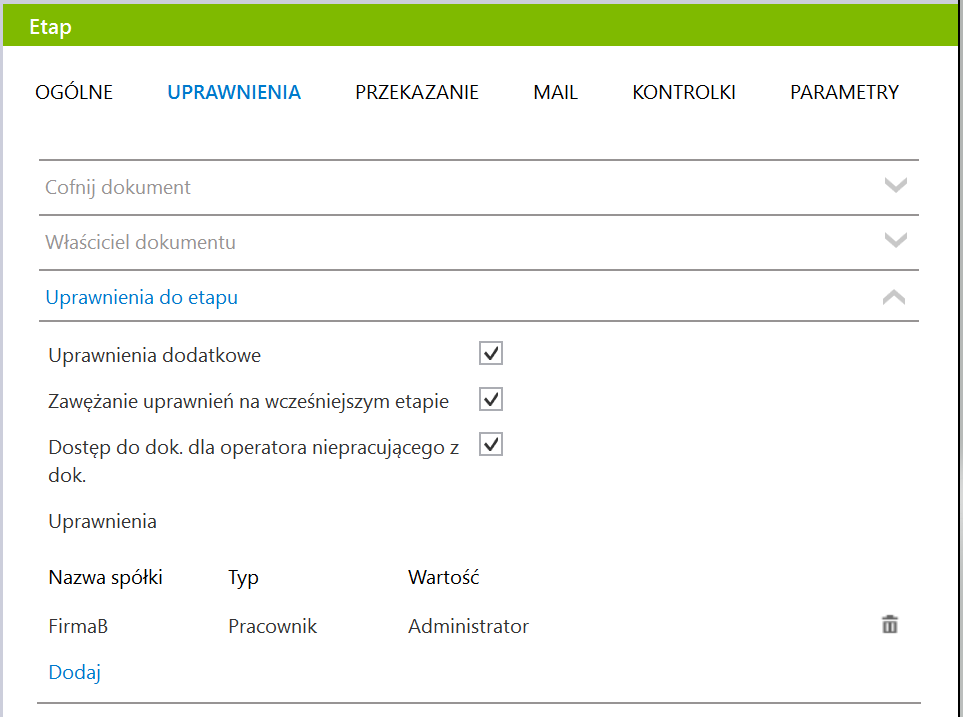
Task: Expand the Właściciel dokumentu section title
Action: pyautogui.click(x=141, y=242)
